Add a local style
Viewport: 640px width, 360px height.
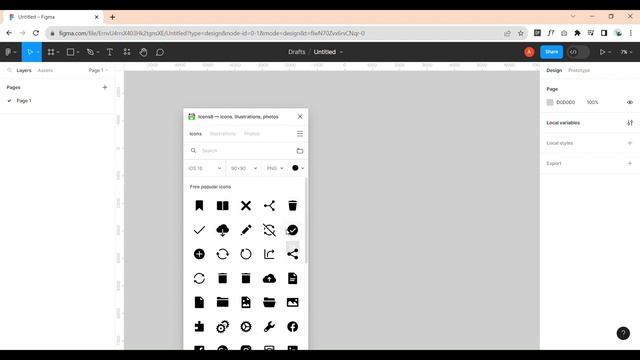(x=630, y=143)
